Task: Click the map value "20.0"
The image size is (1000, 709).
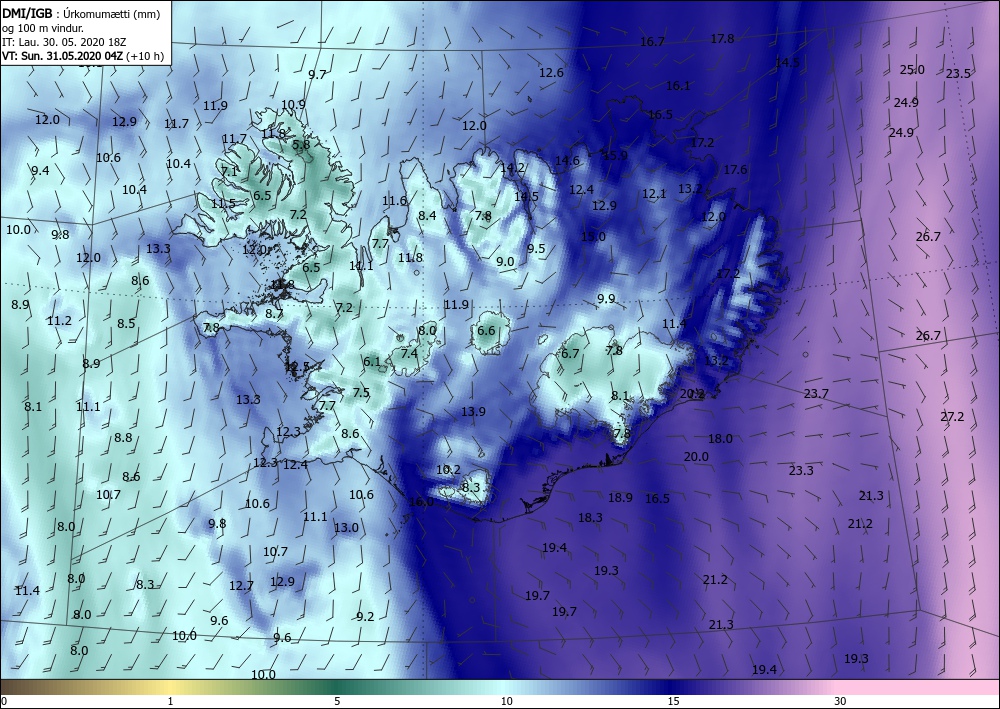Action: point(696,456)
